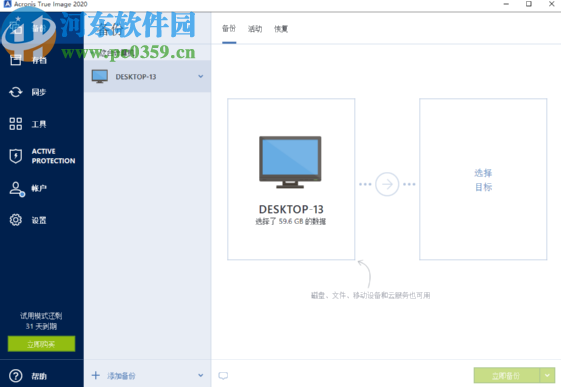Open Active Protection shield icon

(x=15, y=156)
